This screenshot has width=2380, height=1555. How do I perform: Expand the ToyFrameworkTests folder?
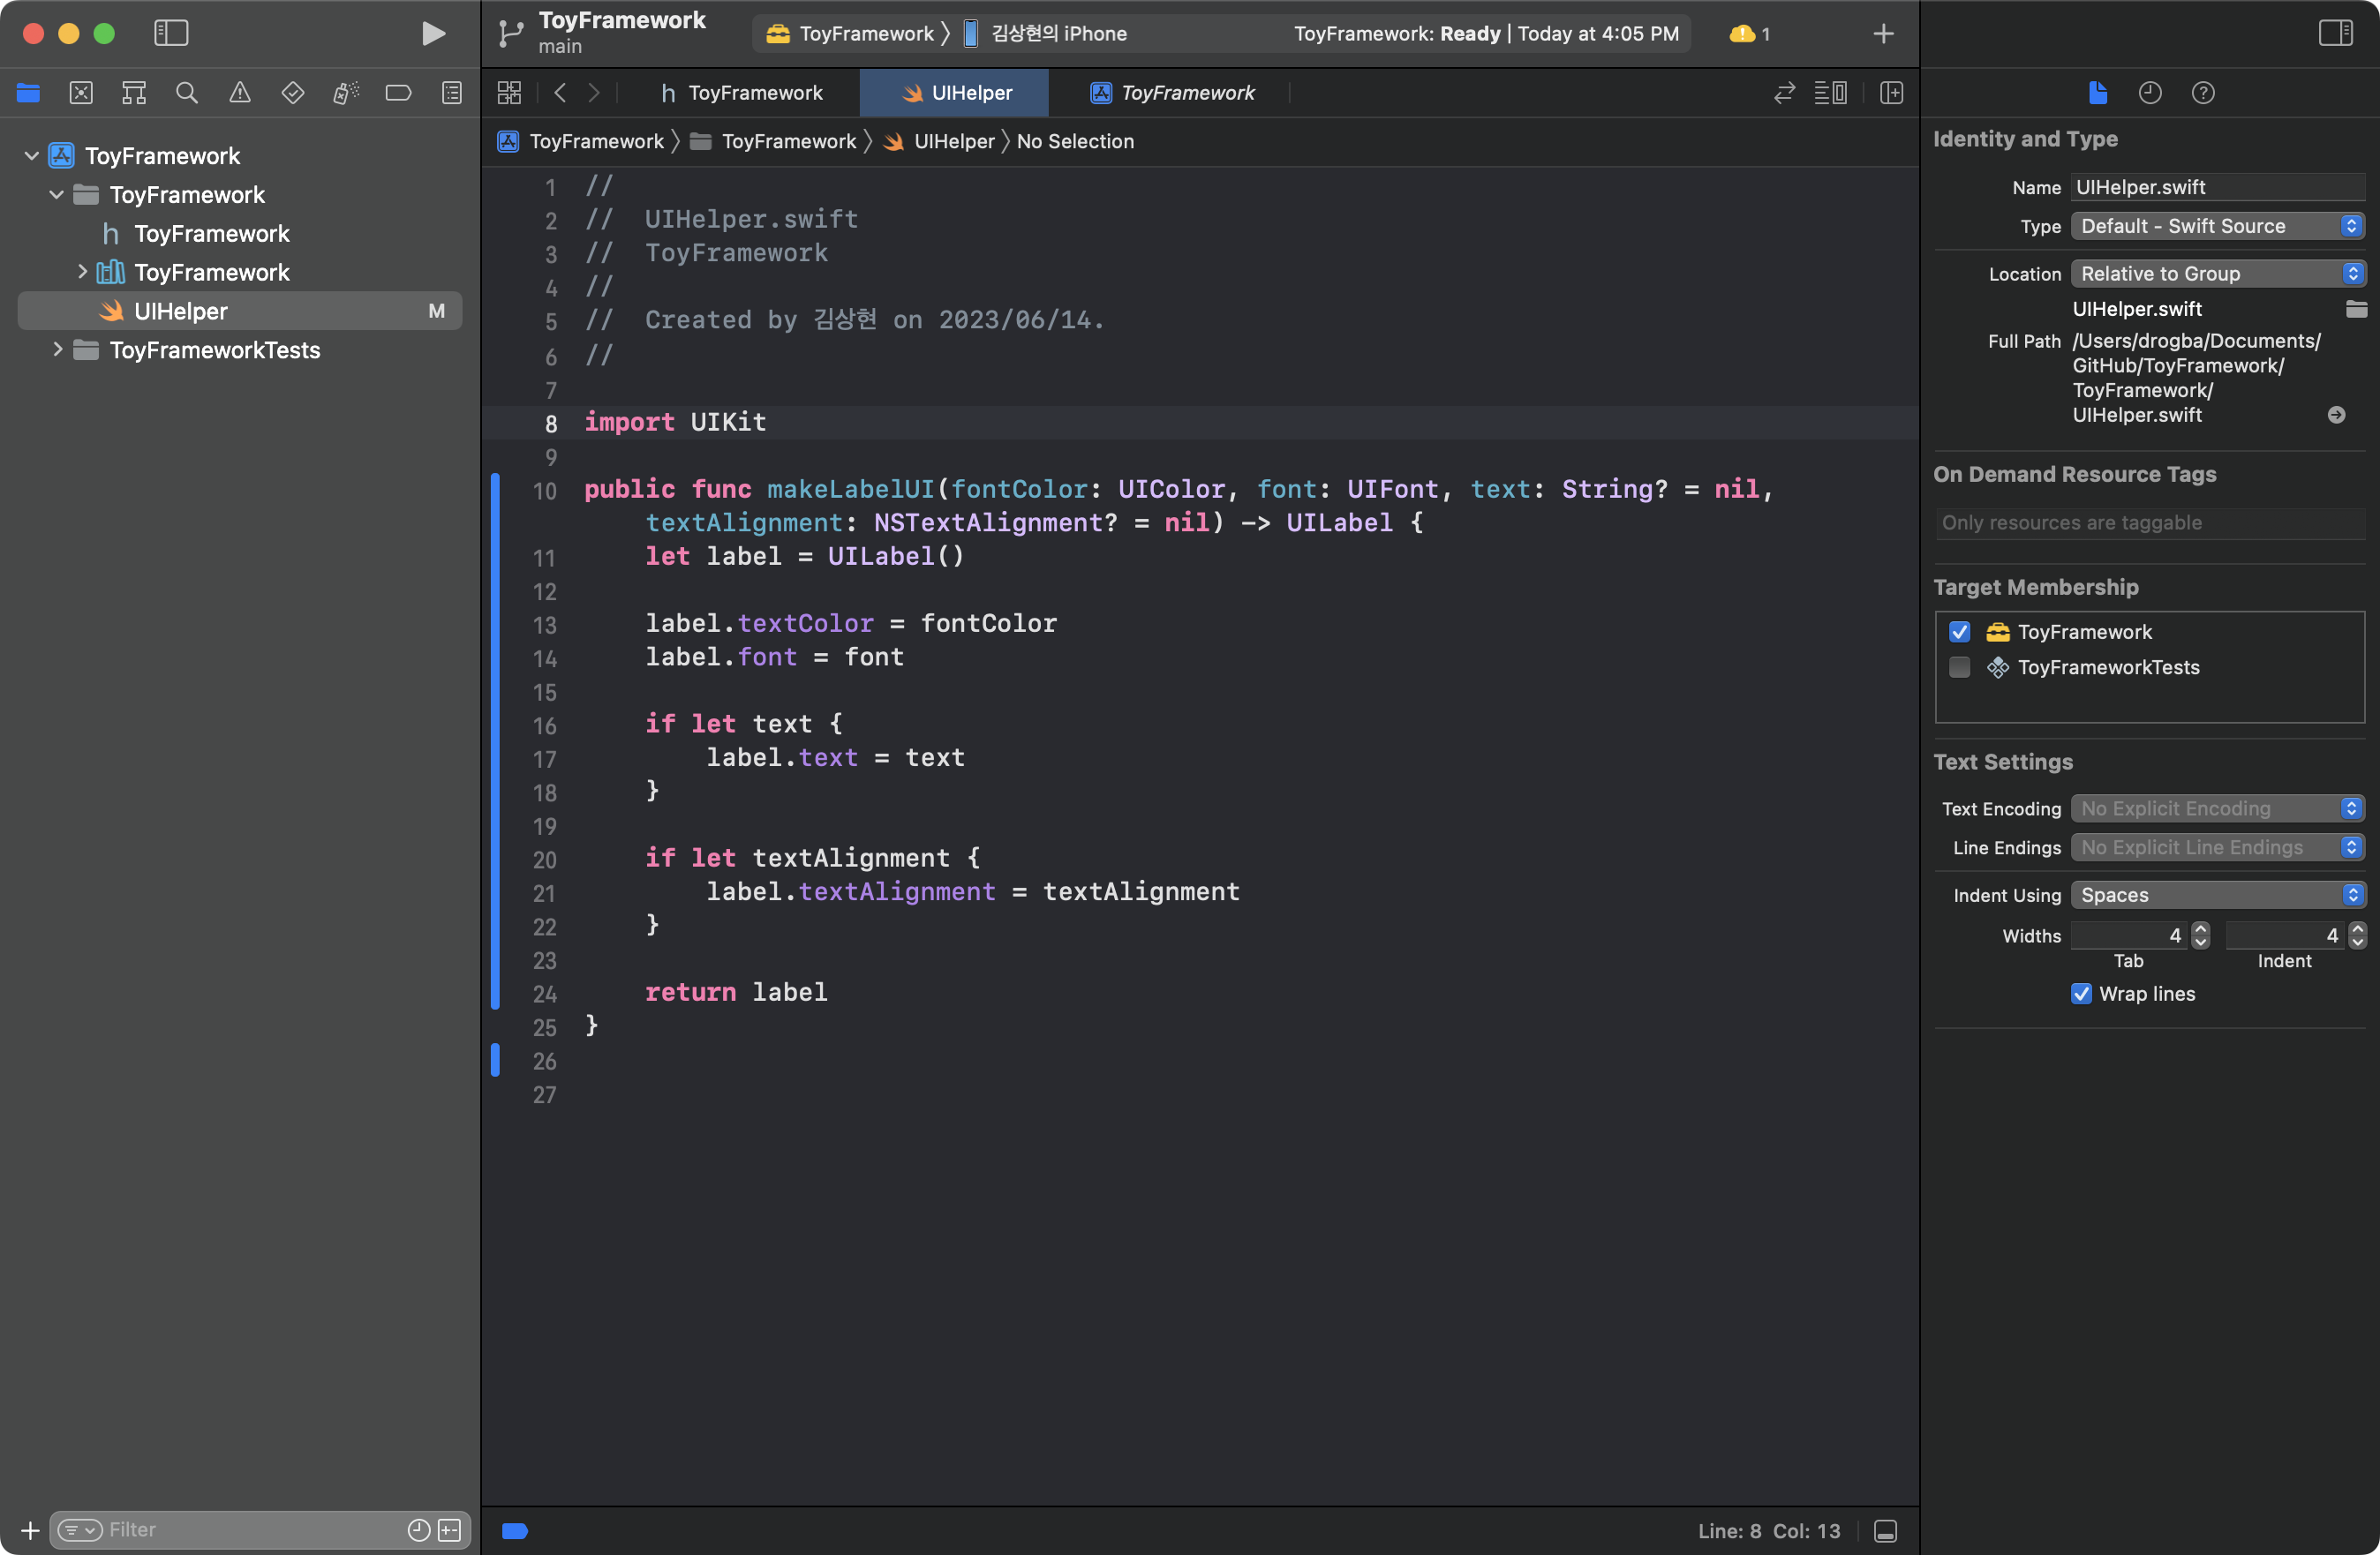tap(57, 349)
